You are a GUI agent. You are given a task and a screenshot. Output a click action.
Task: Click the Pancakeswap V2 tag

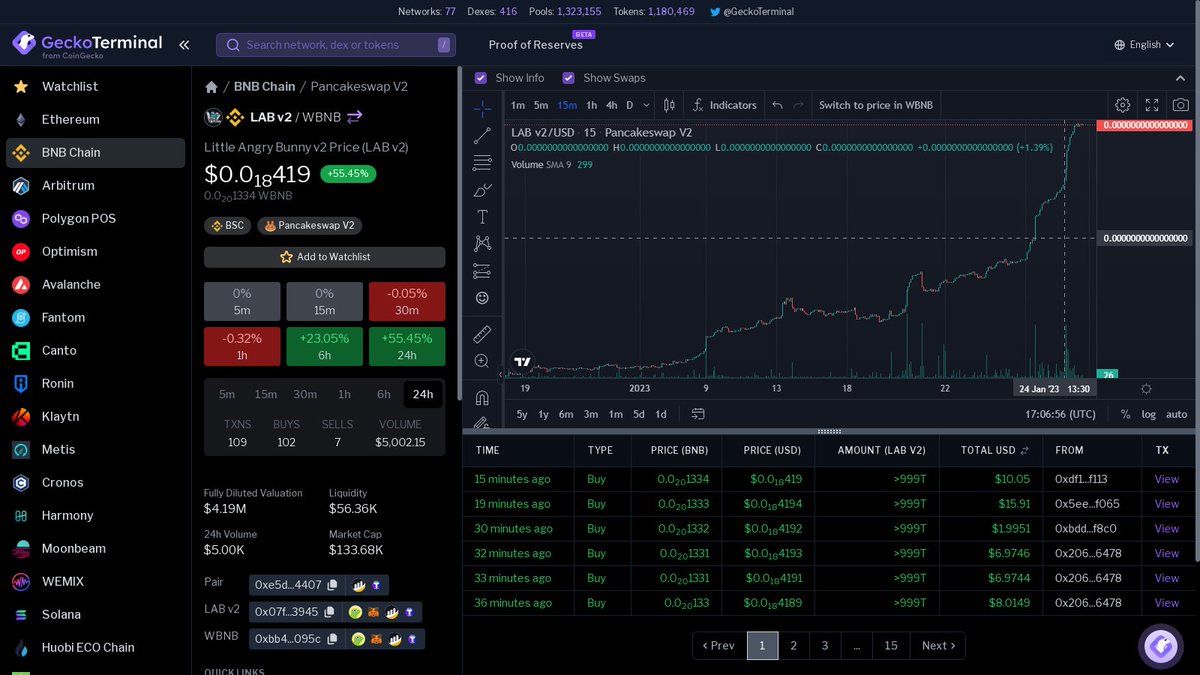(x=311, y=226)
